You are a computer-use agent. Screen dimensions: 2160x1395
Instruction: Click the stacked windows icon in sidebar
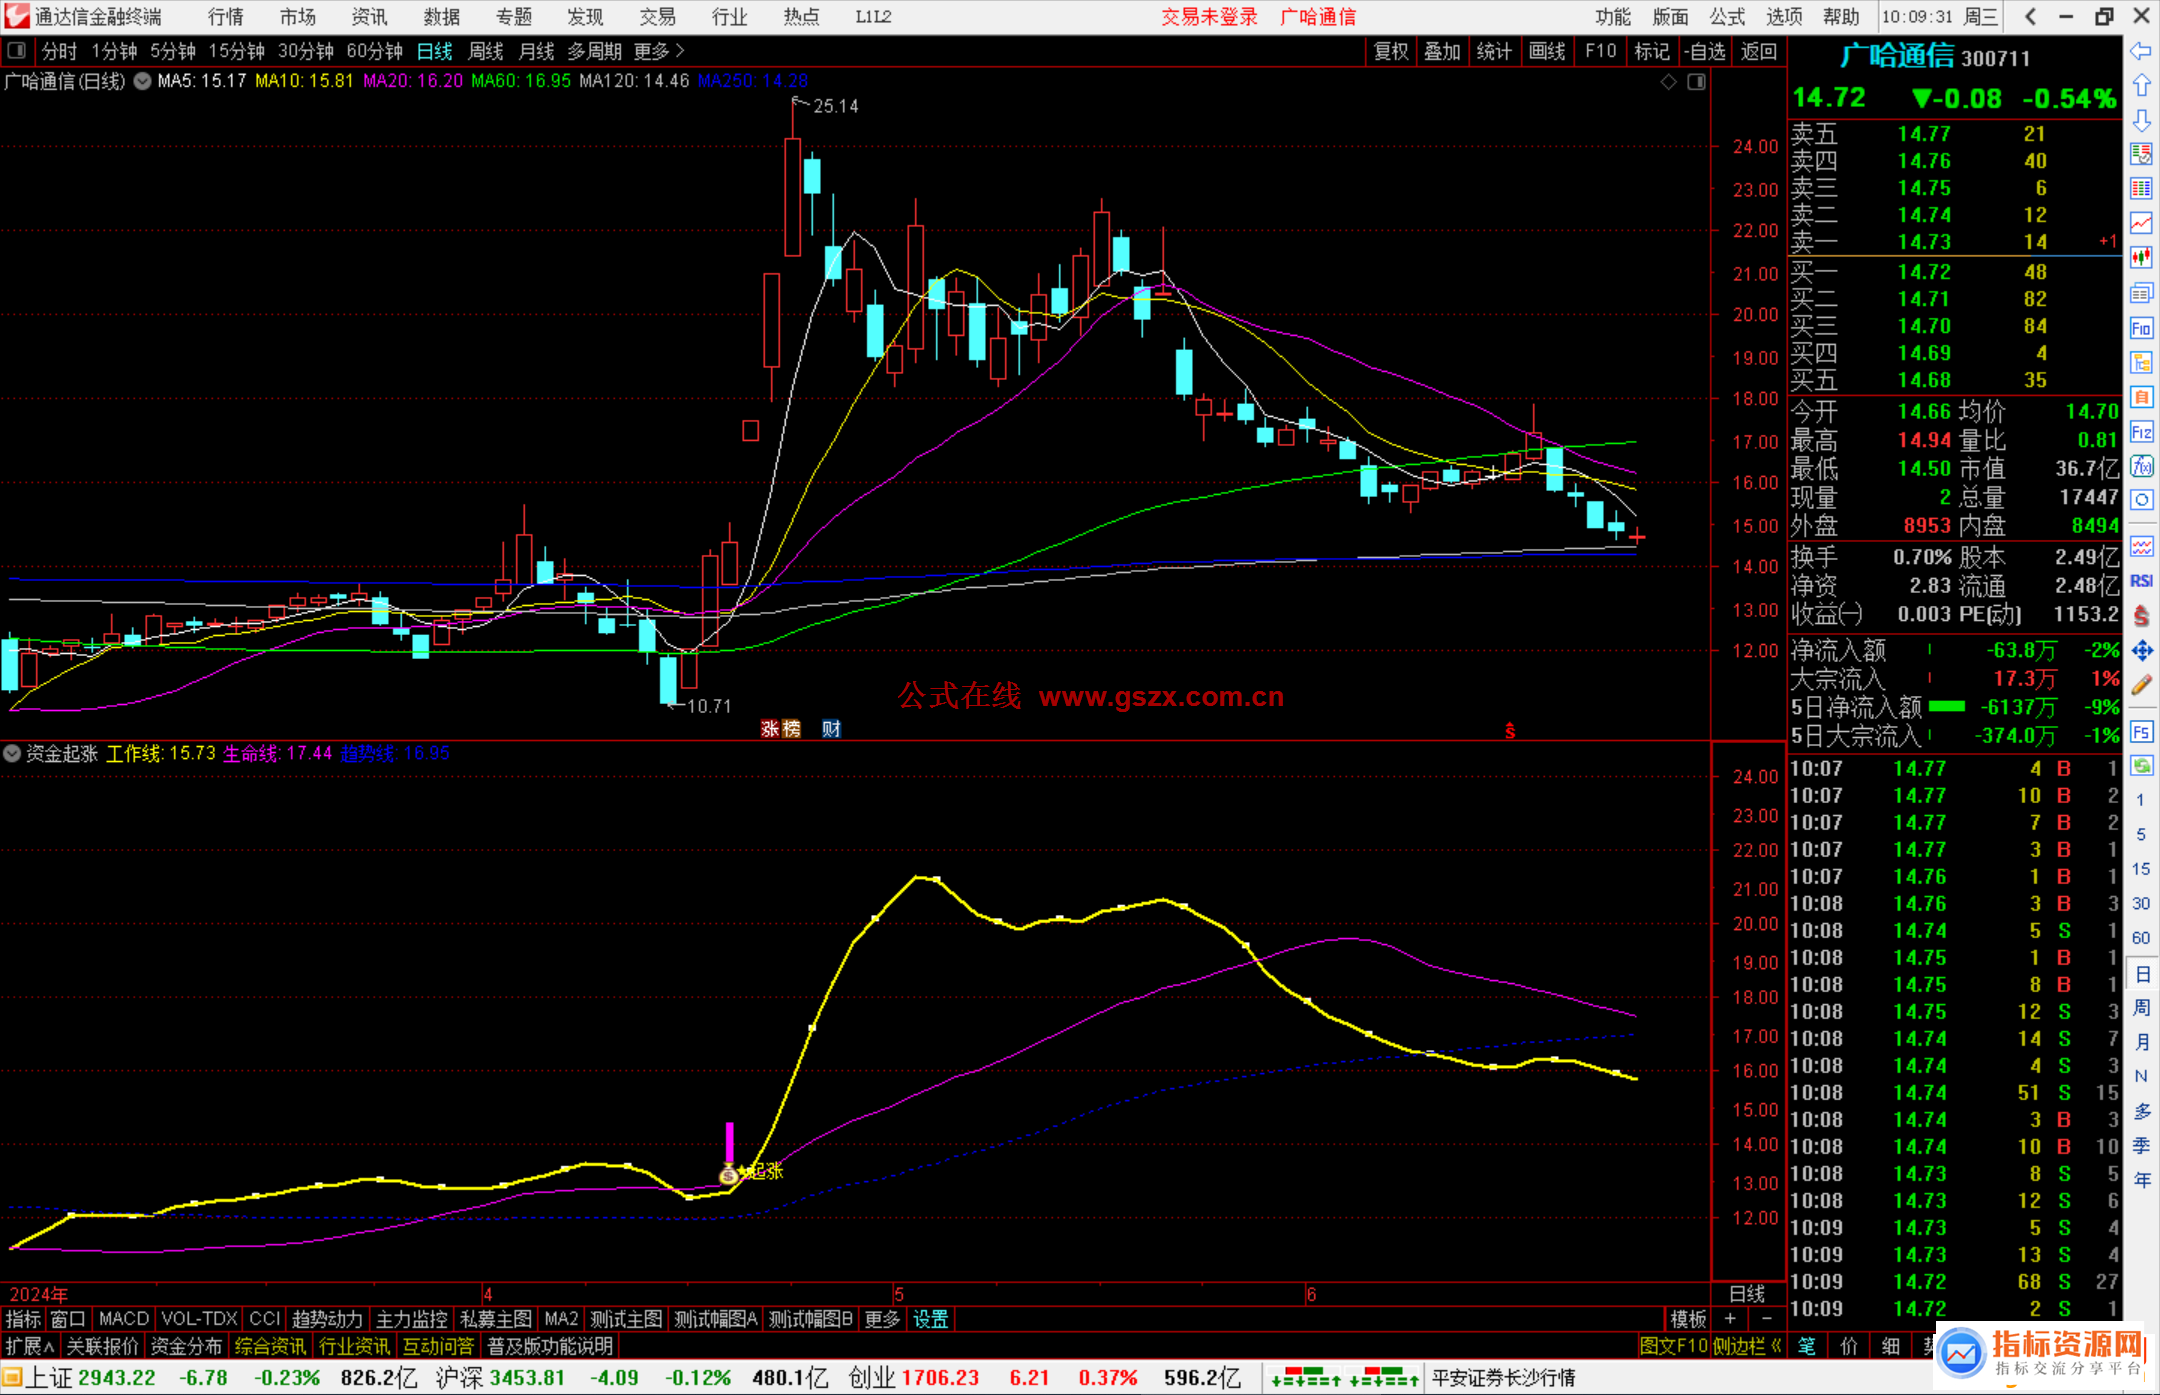coord(2141,293)
